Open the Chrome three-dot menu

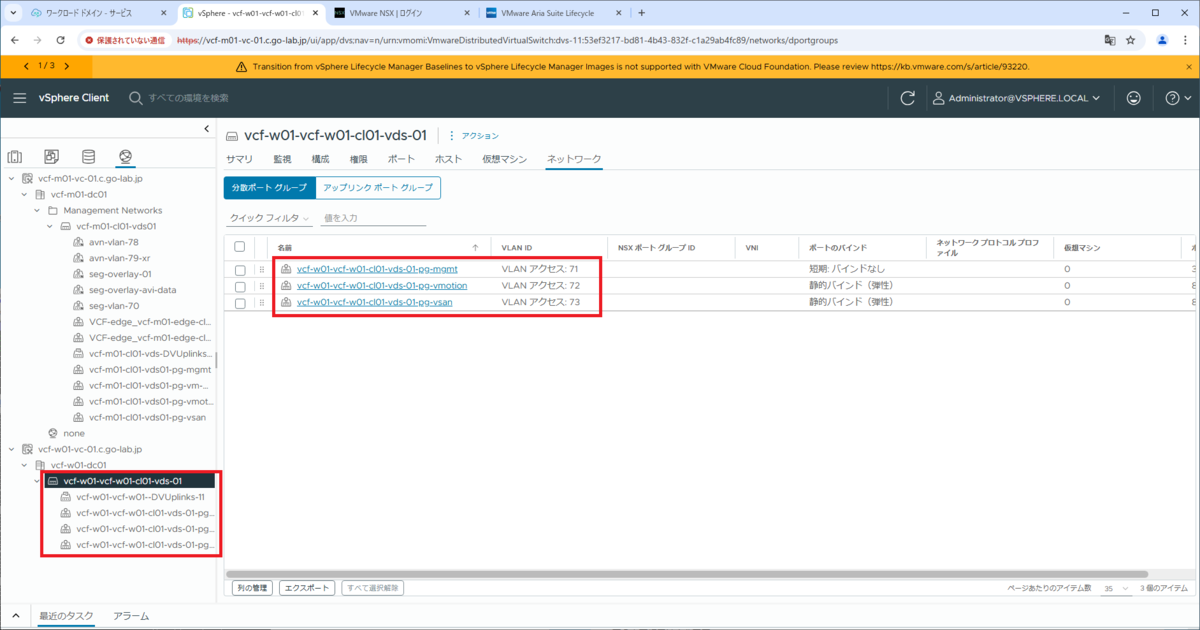pos(1186,40)
